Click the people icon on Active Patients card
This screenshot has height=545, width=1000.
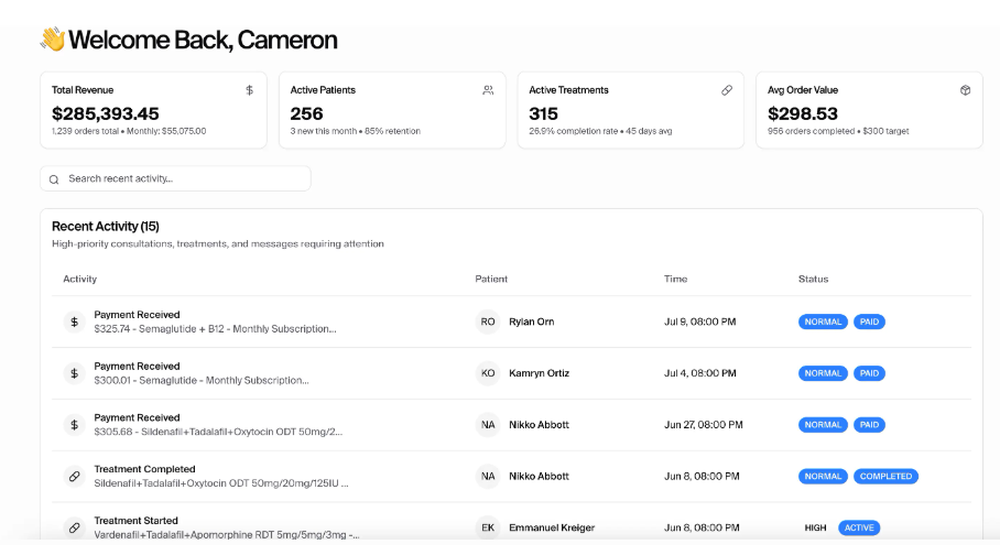(488, 90)
